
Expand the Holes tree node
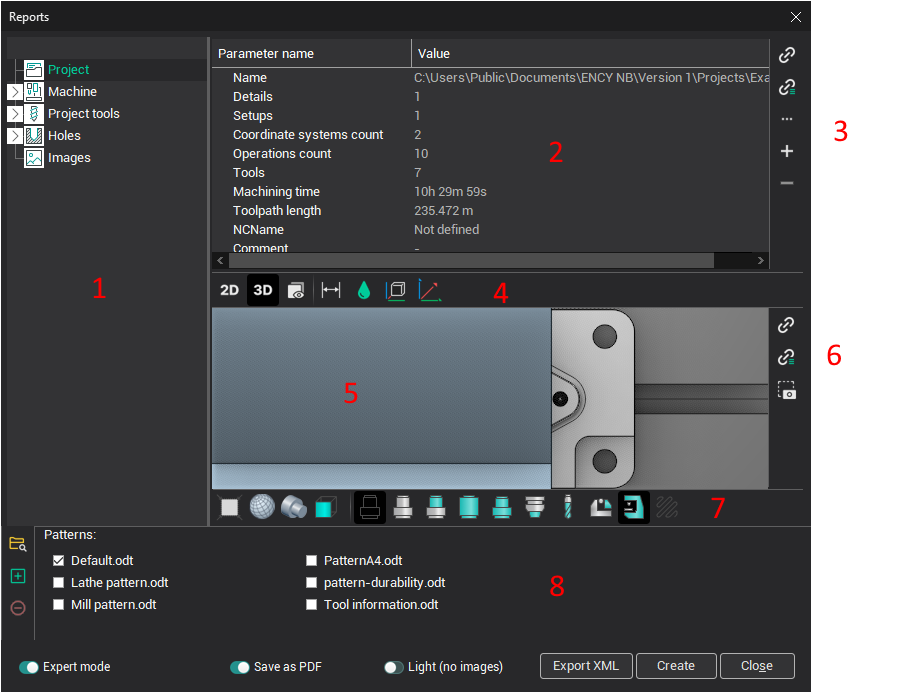(14, 136)
